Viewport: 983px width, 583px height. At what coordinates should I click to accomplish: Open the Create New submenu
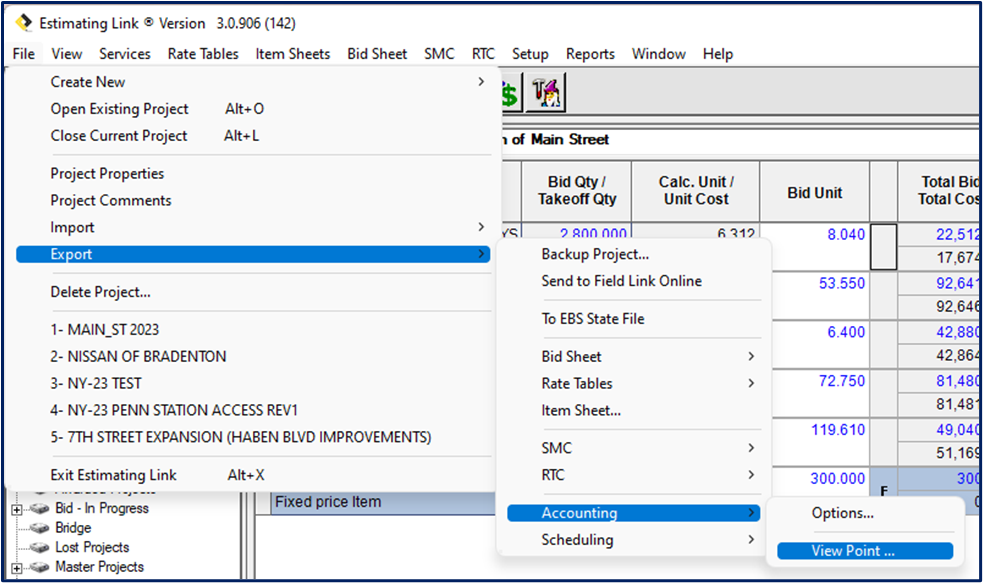click(253, 82)
